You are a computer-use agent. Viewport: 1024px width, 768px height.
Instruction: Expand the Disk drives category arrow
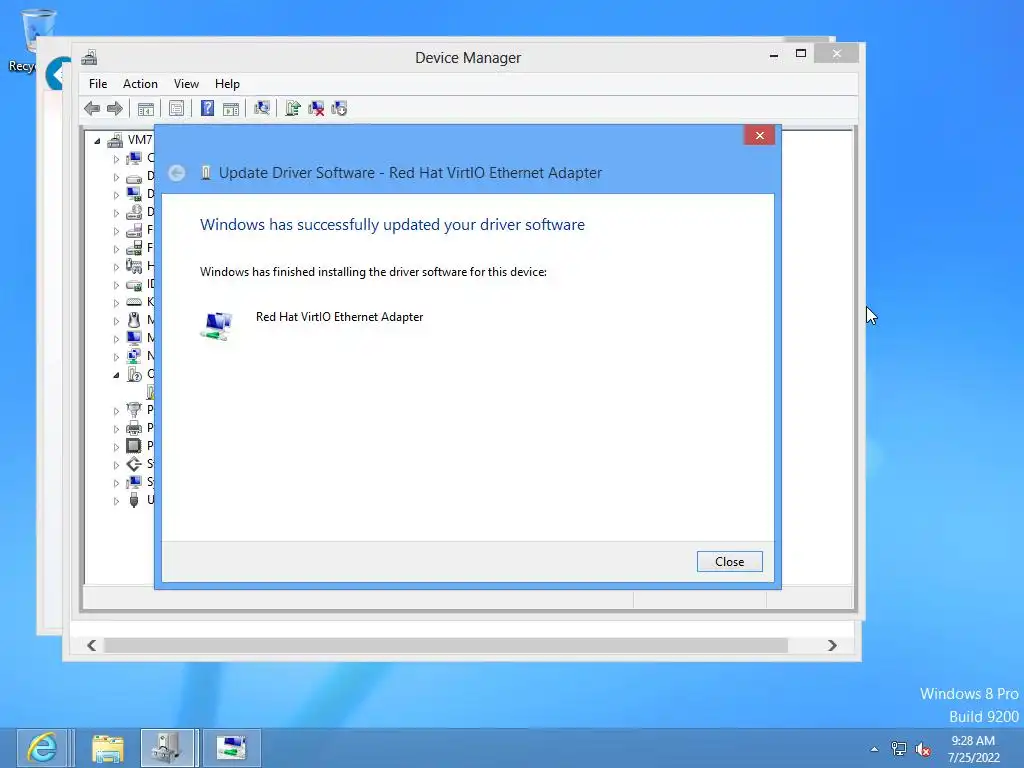[x=116, y=177]
